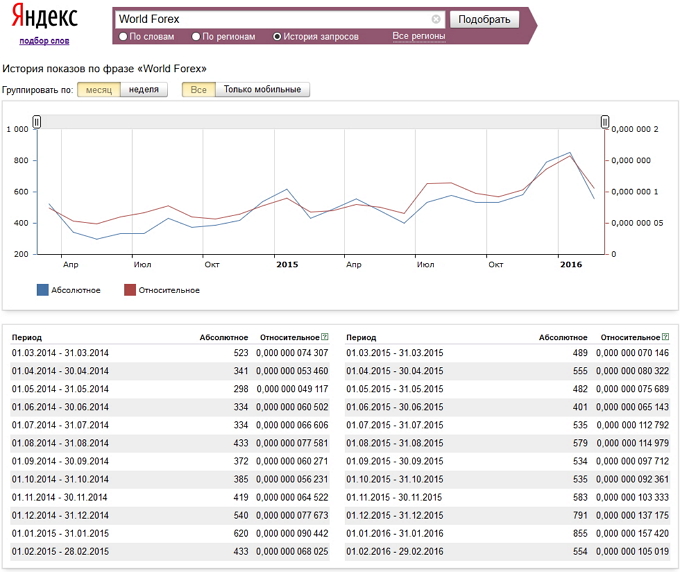Click the Подобрать button
Viewport: 680px width, 572px height.
pos(484,20)
